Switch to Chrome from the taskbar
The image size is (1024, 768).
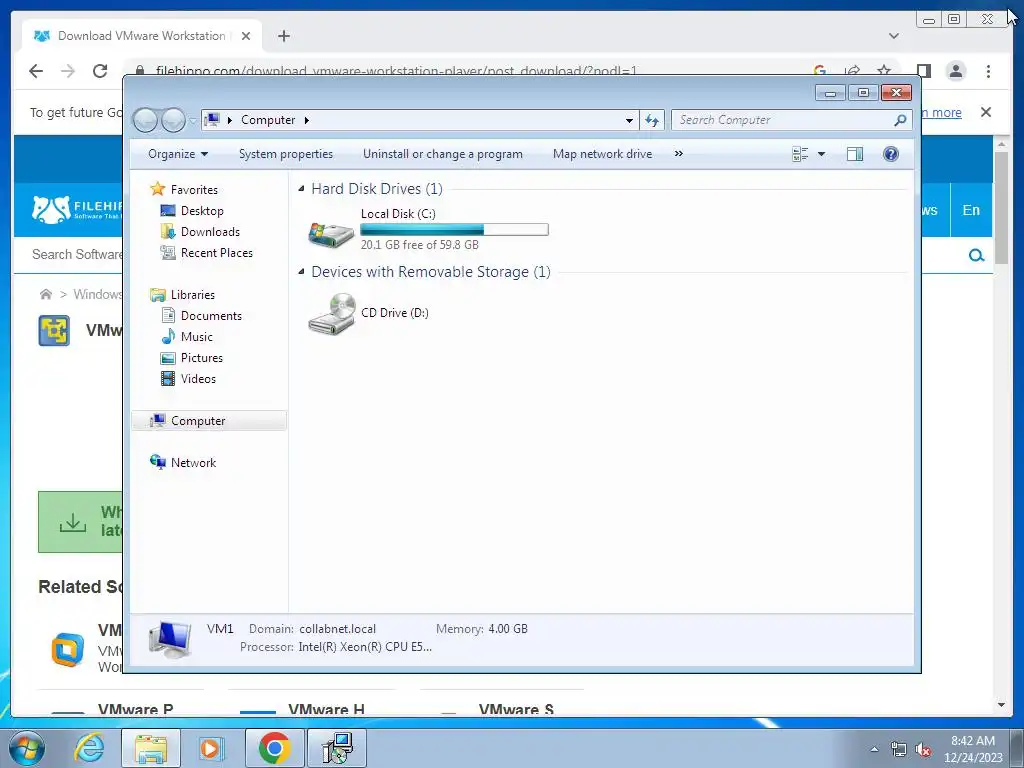274,748
